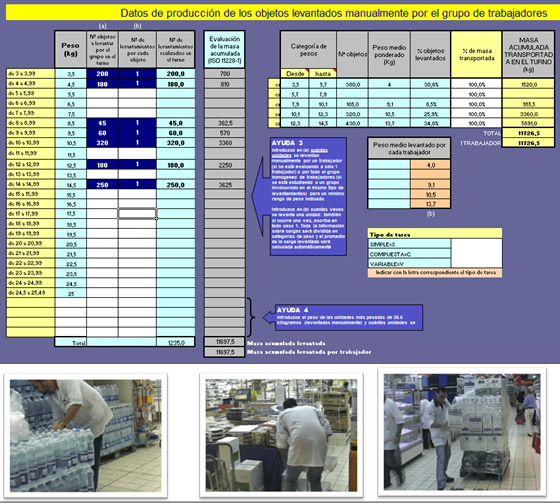Click the empty input cell for 17,5 kg lifts
Screen dimensions: 560x503
tap(137, 214)
